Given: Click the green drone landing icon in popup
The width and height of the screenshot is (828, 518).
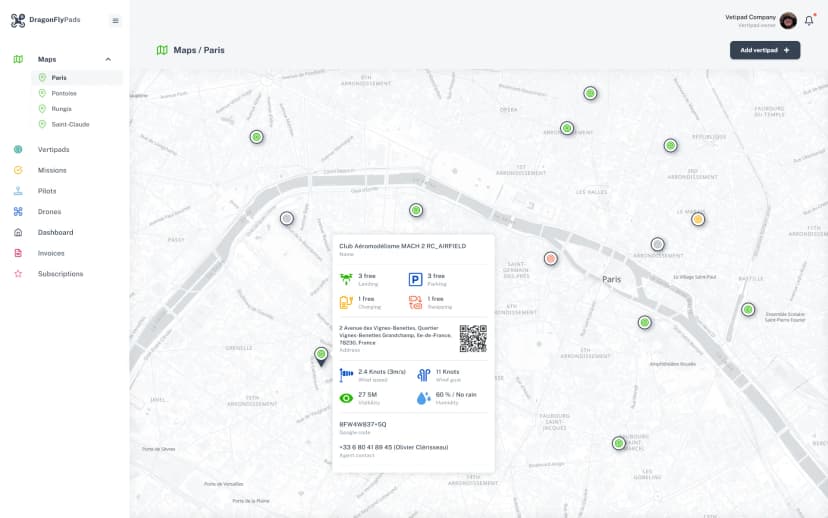Looking at the screenshot, I should coord(346,279).
